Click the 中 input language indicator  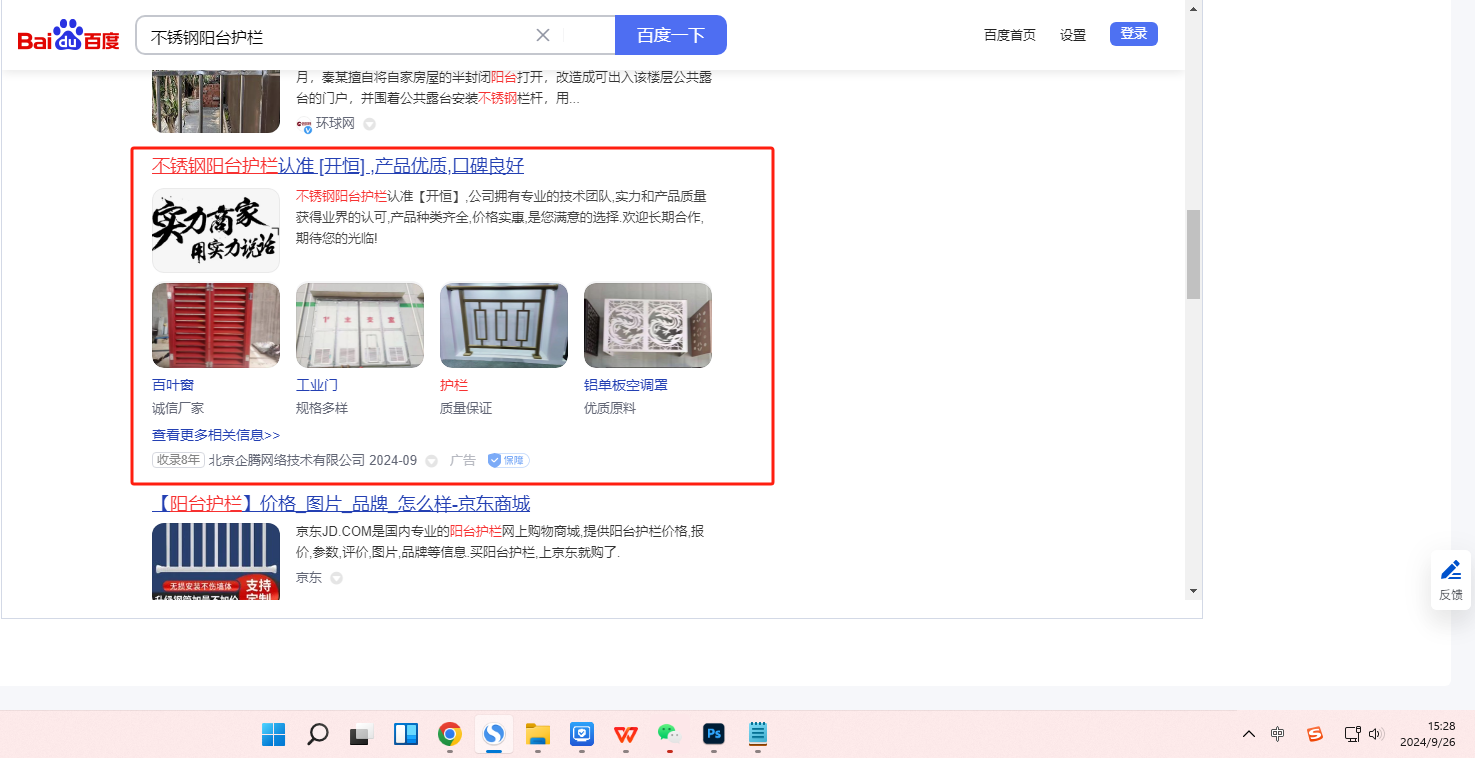[1278, 735]
